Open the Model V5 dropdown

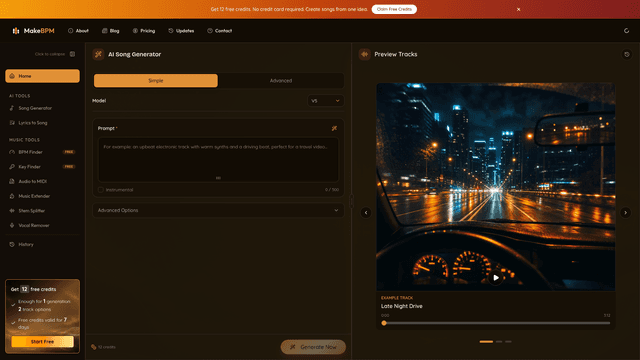coord(325,101)
